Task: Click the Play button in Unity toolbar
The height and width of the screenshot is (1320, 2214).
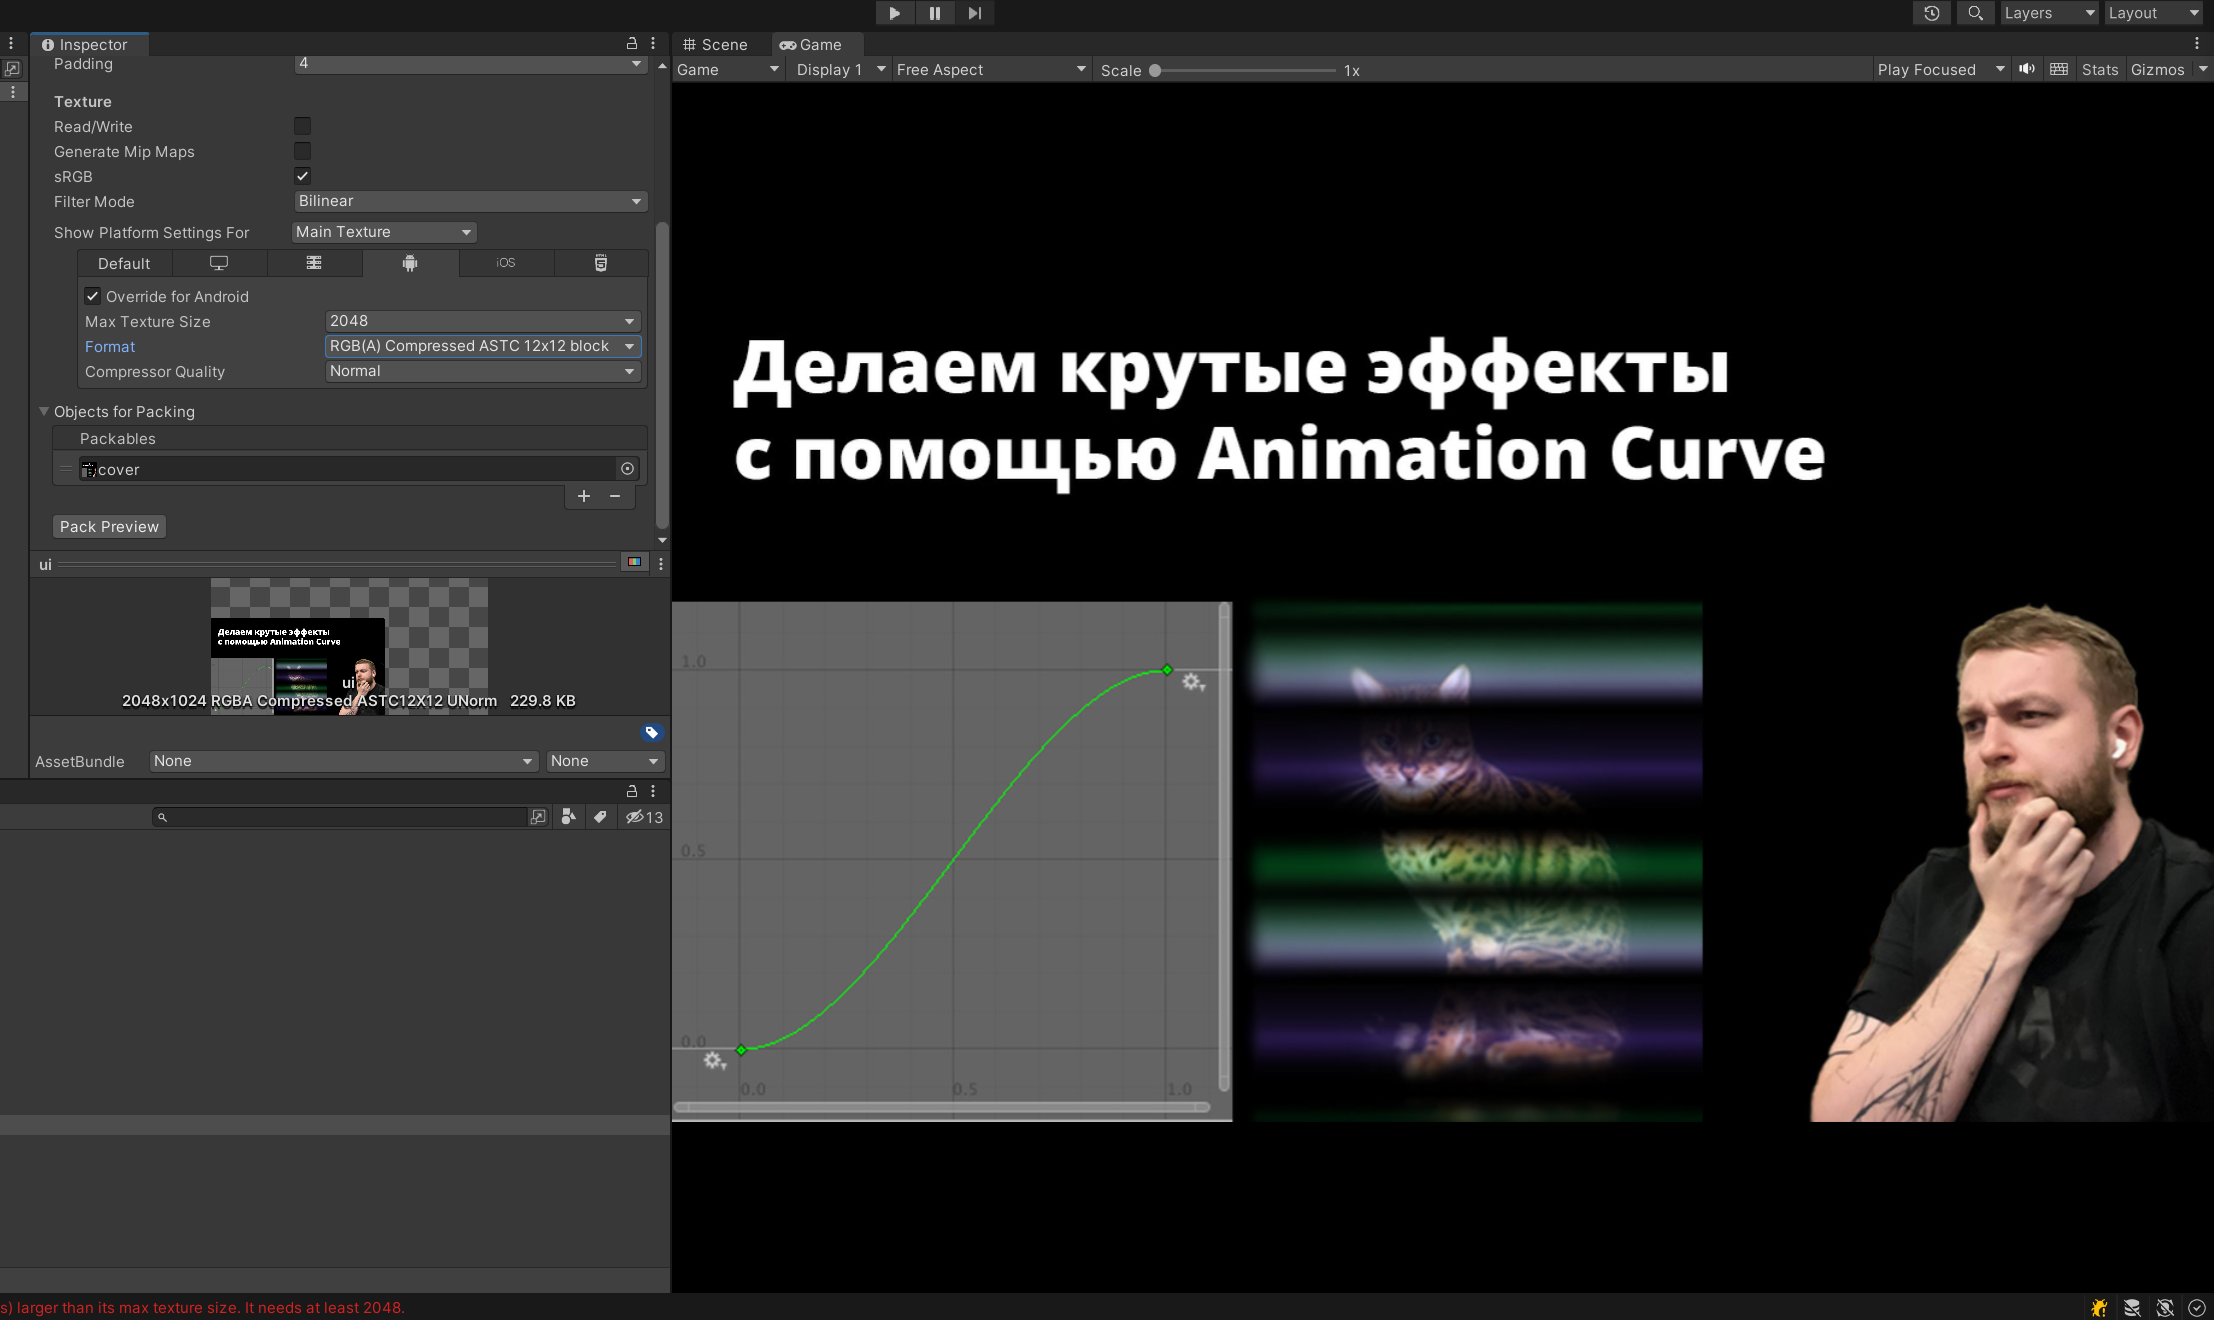Action: click(891, 13)
